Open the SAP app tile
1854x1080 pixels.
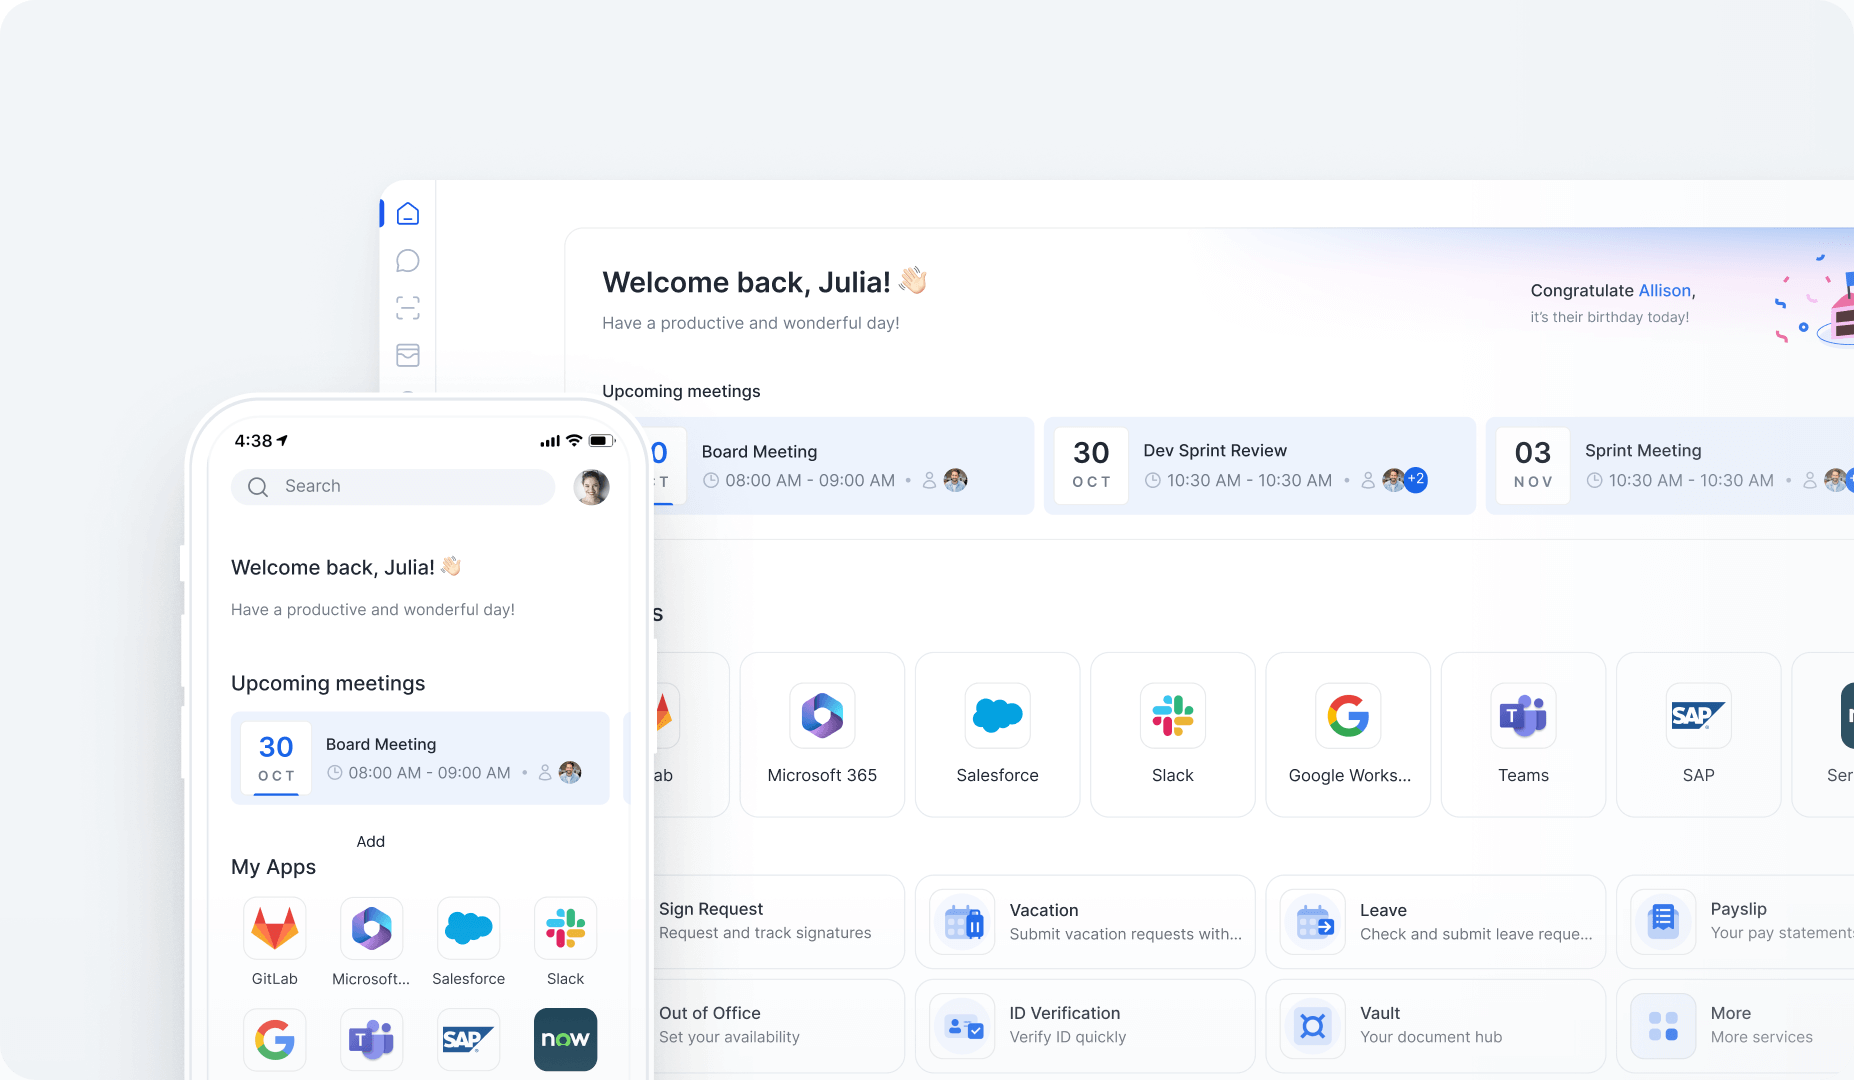point(1698,733)
